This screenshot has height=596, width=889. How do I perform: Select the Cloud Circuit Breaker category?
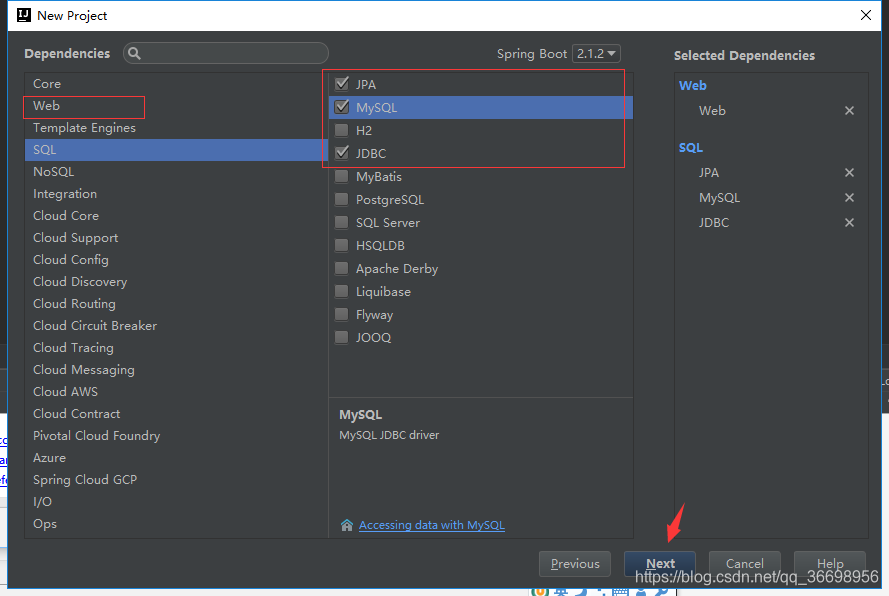(x=176, y=326)
